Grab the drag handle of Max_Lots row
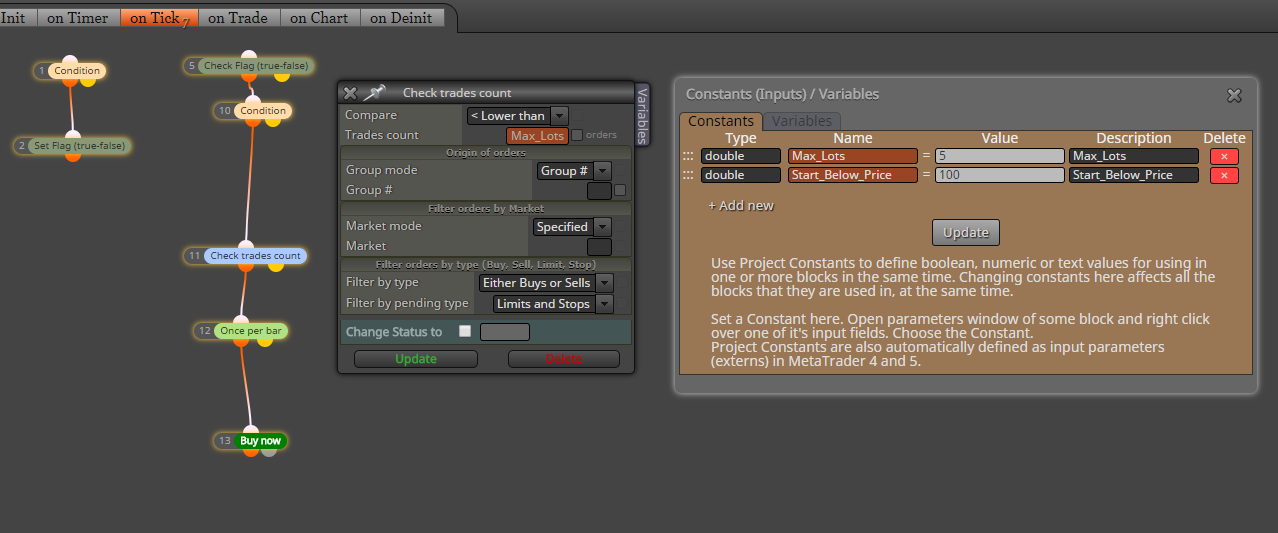Viewport: 1278px width, 533px height. [x=688, y=156]
